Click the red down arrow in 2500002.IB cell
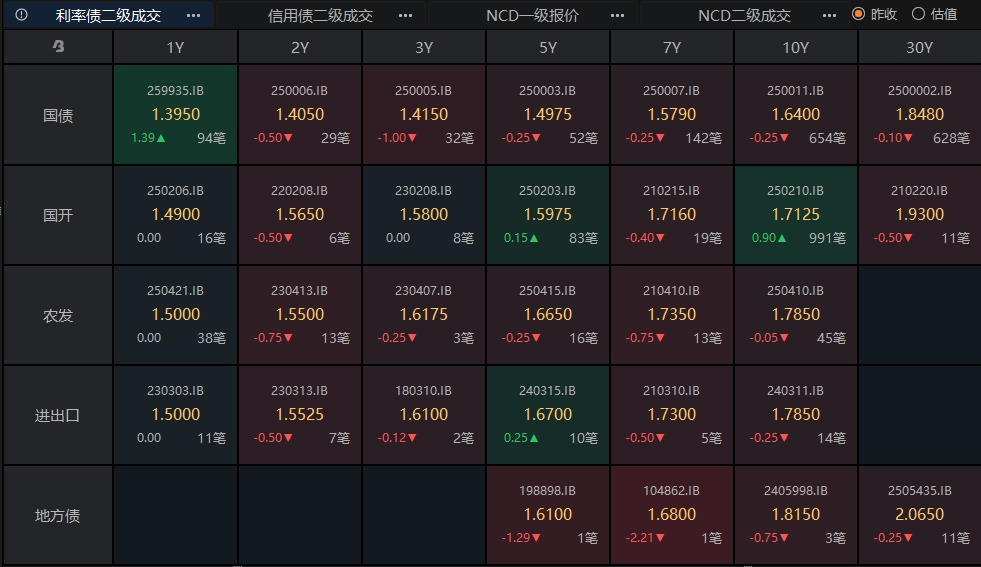Image resolution: width=981 pixels, height=567 pixels. 908,138
